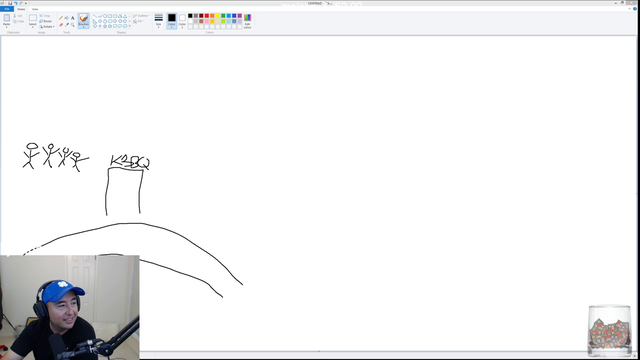Open the Brushes type dropdown arrow
The image size is (640, 360).
pos(84,26)
